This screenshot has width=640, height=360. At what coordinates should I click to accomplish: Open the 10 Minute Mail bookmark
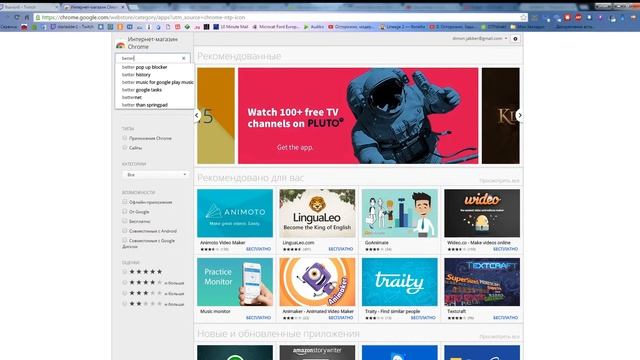pyautogui.click(x=231, y=27)
